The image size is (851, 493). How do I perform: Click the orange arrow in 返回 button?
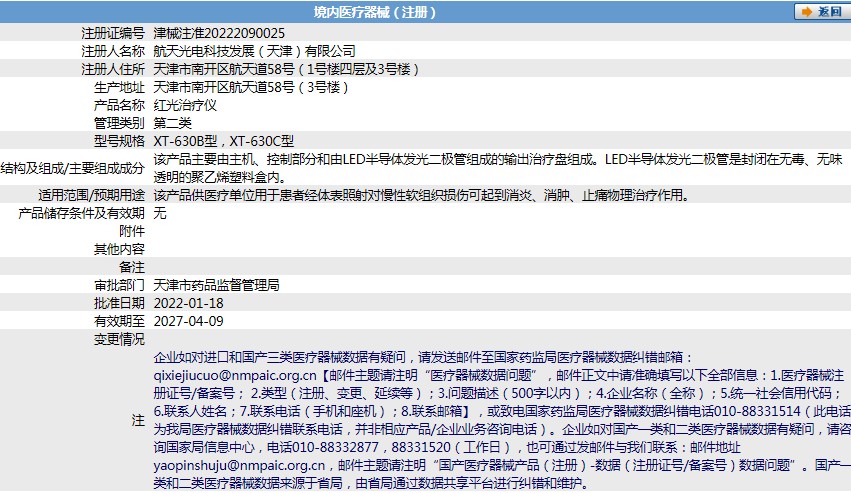point(807,11)
